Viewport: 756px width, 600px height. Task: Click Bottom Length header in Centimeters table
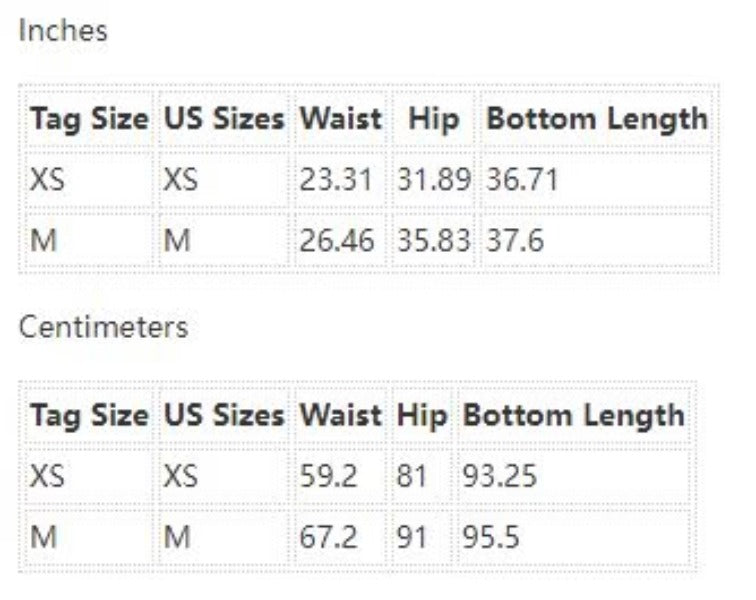click(x=574, y=416)
